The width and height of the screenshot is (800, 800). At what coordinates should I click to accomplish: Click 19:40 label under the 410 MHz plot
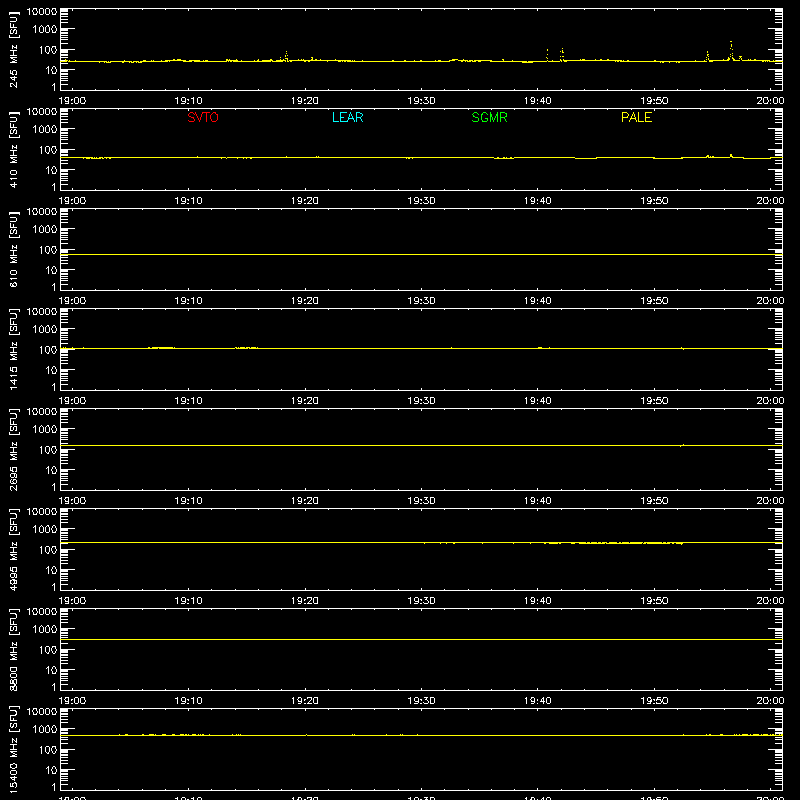pyautogui.click(x=538, y=201)
